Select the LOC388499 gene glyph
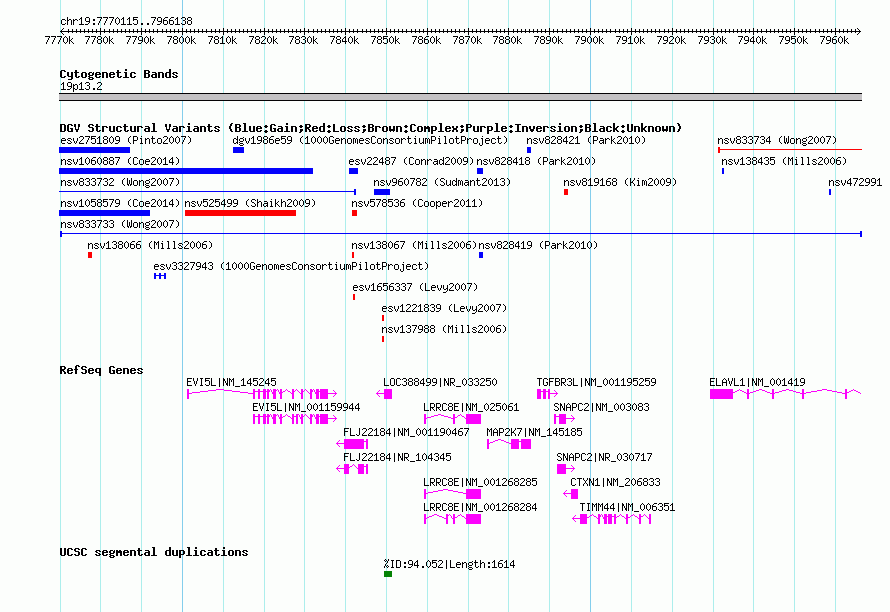The height and width of the screenshot is (612, 890). (384, 393)
